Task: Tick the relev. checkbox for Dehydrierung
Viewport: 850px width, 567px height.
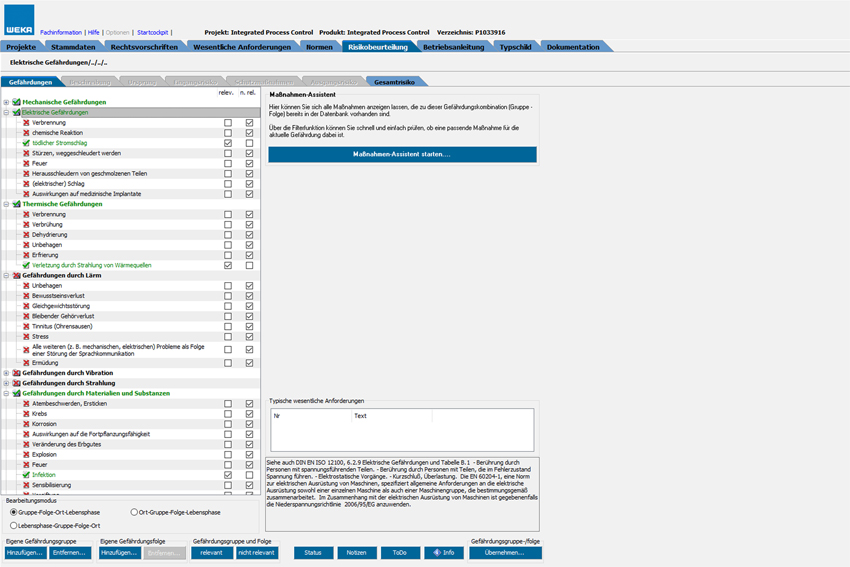Action: [x=228, y=235]
